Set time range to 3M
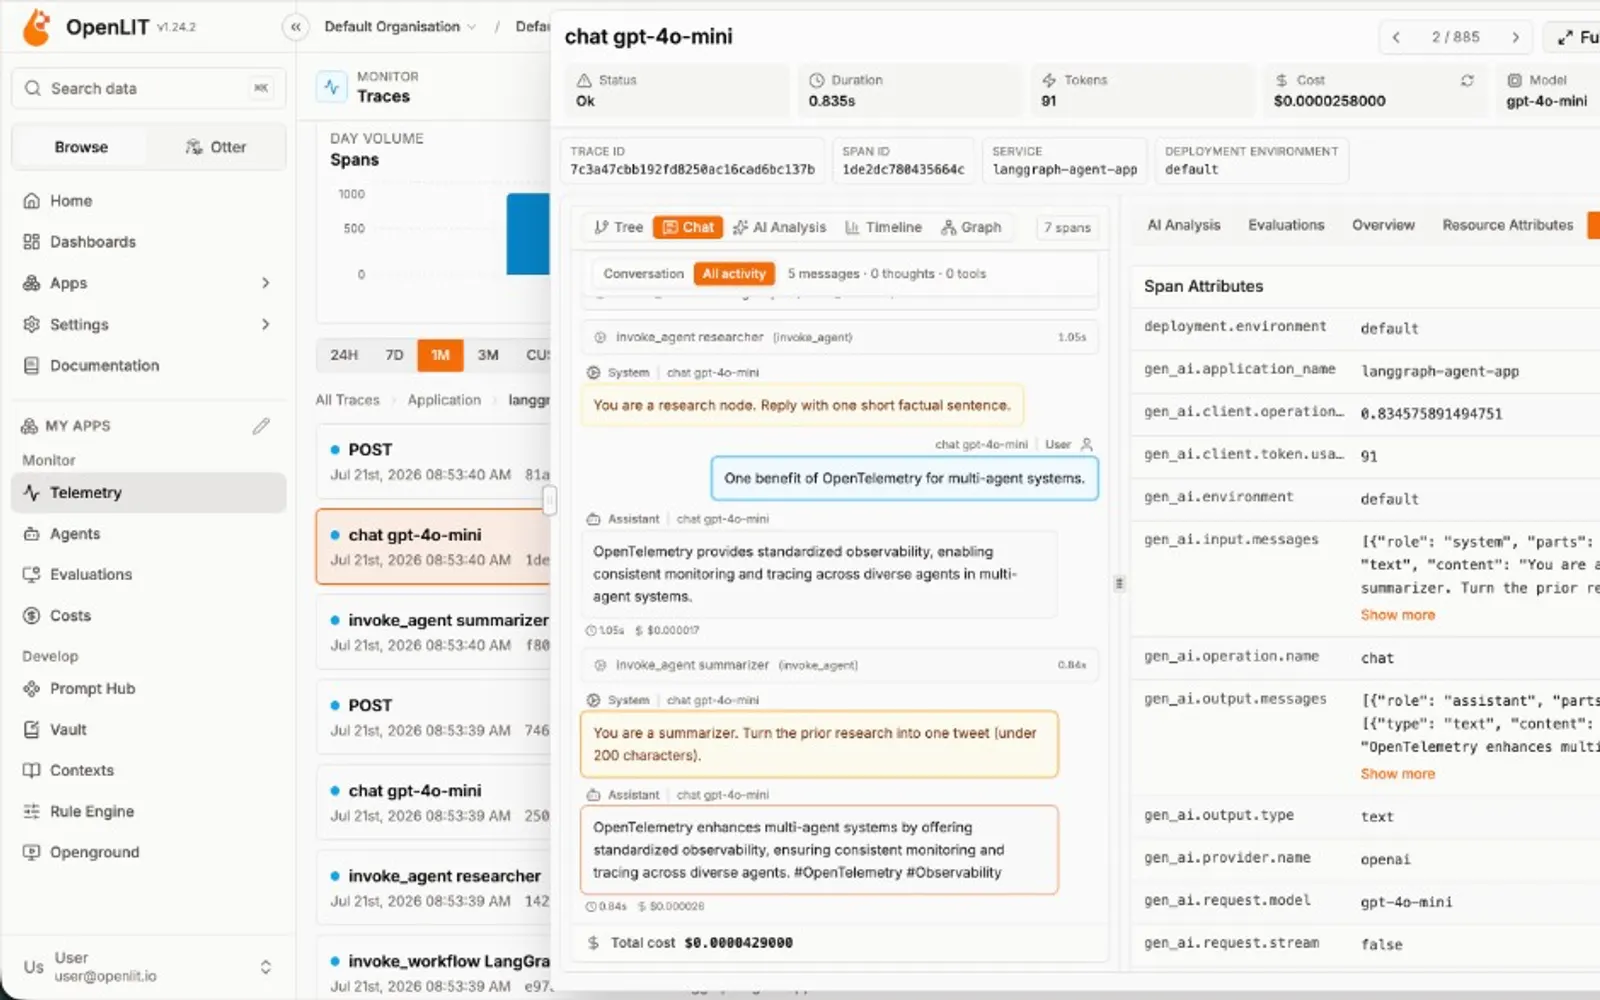The height and width of the screenshot is (1000, 1600). [488, 355]
